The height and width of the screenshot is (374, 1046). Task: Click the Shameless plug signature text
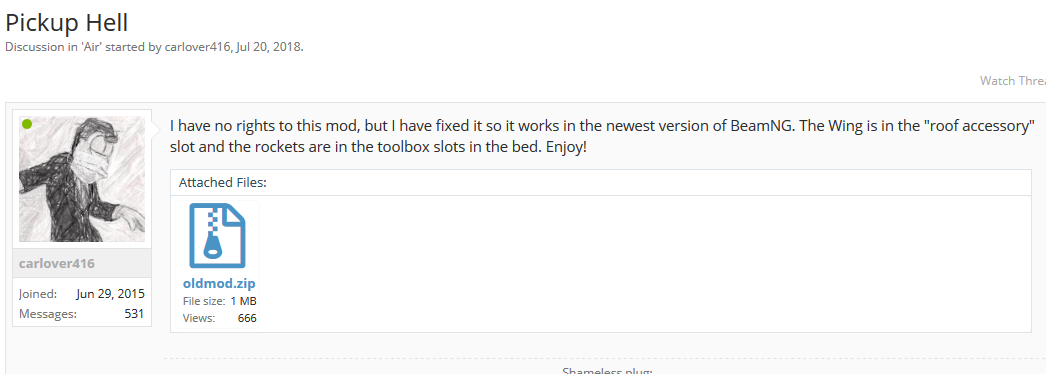pyautogui.click(x=607, y=371)
